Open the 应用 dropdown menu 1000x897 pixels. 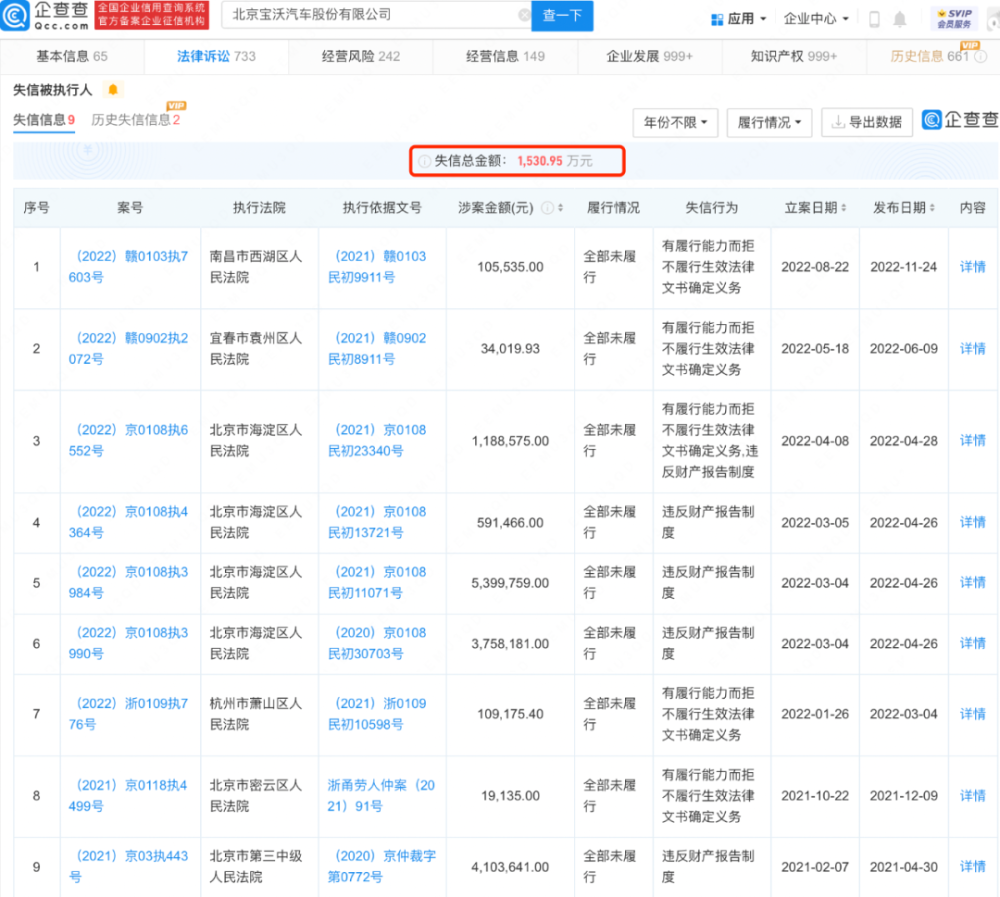coord(739,19)
